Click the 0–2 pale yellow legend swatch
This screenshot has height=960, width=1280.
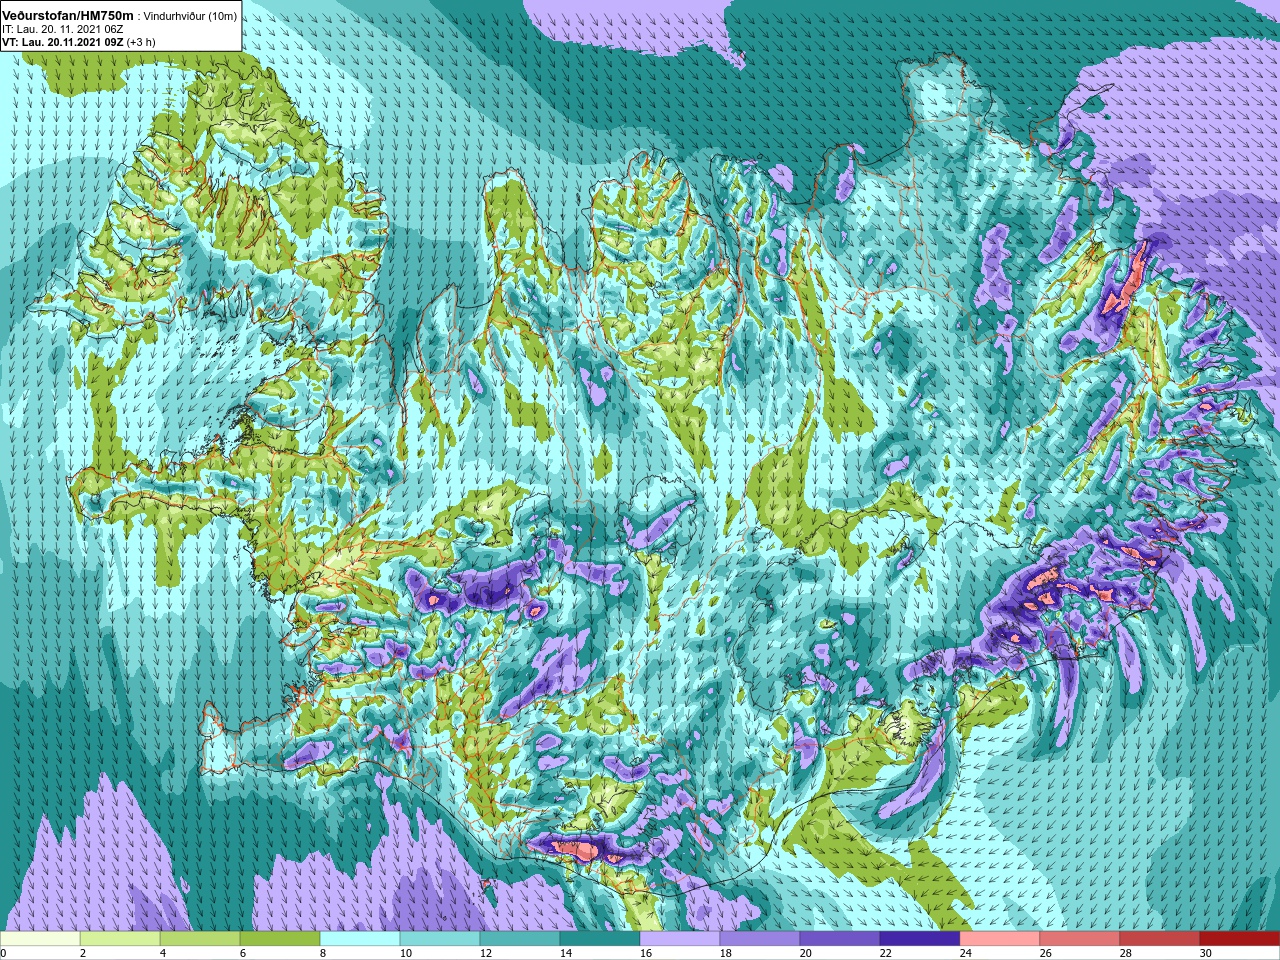pyautogui.click(x=40, y=939)
